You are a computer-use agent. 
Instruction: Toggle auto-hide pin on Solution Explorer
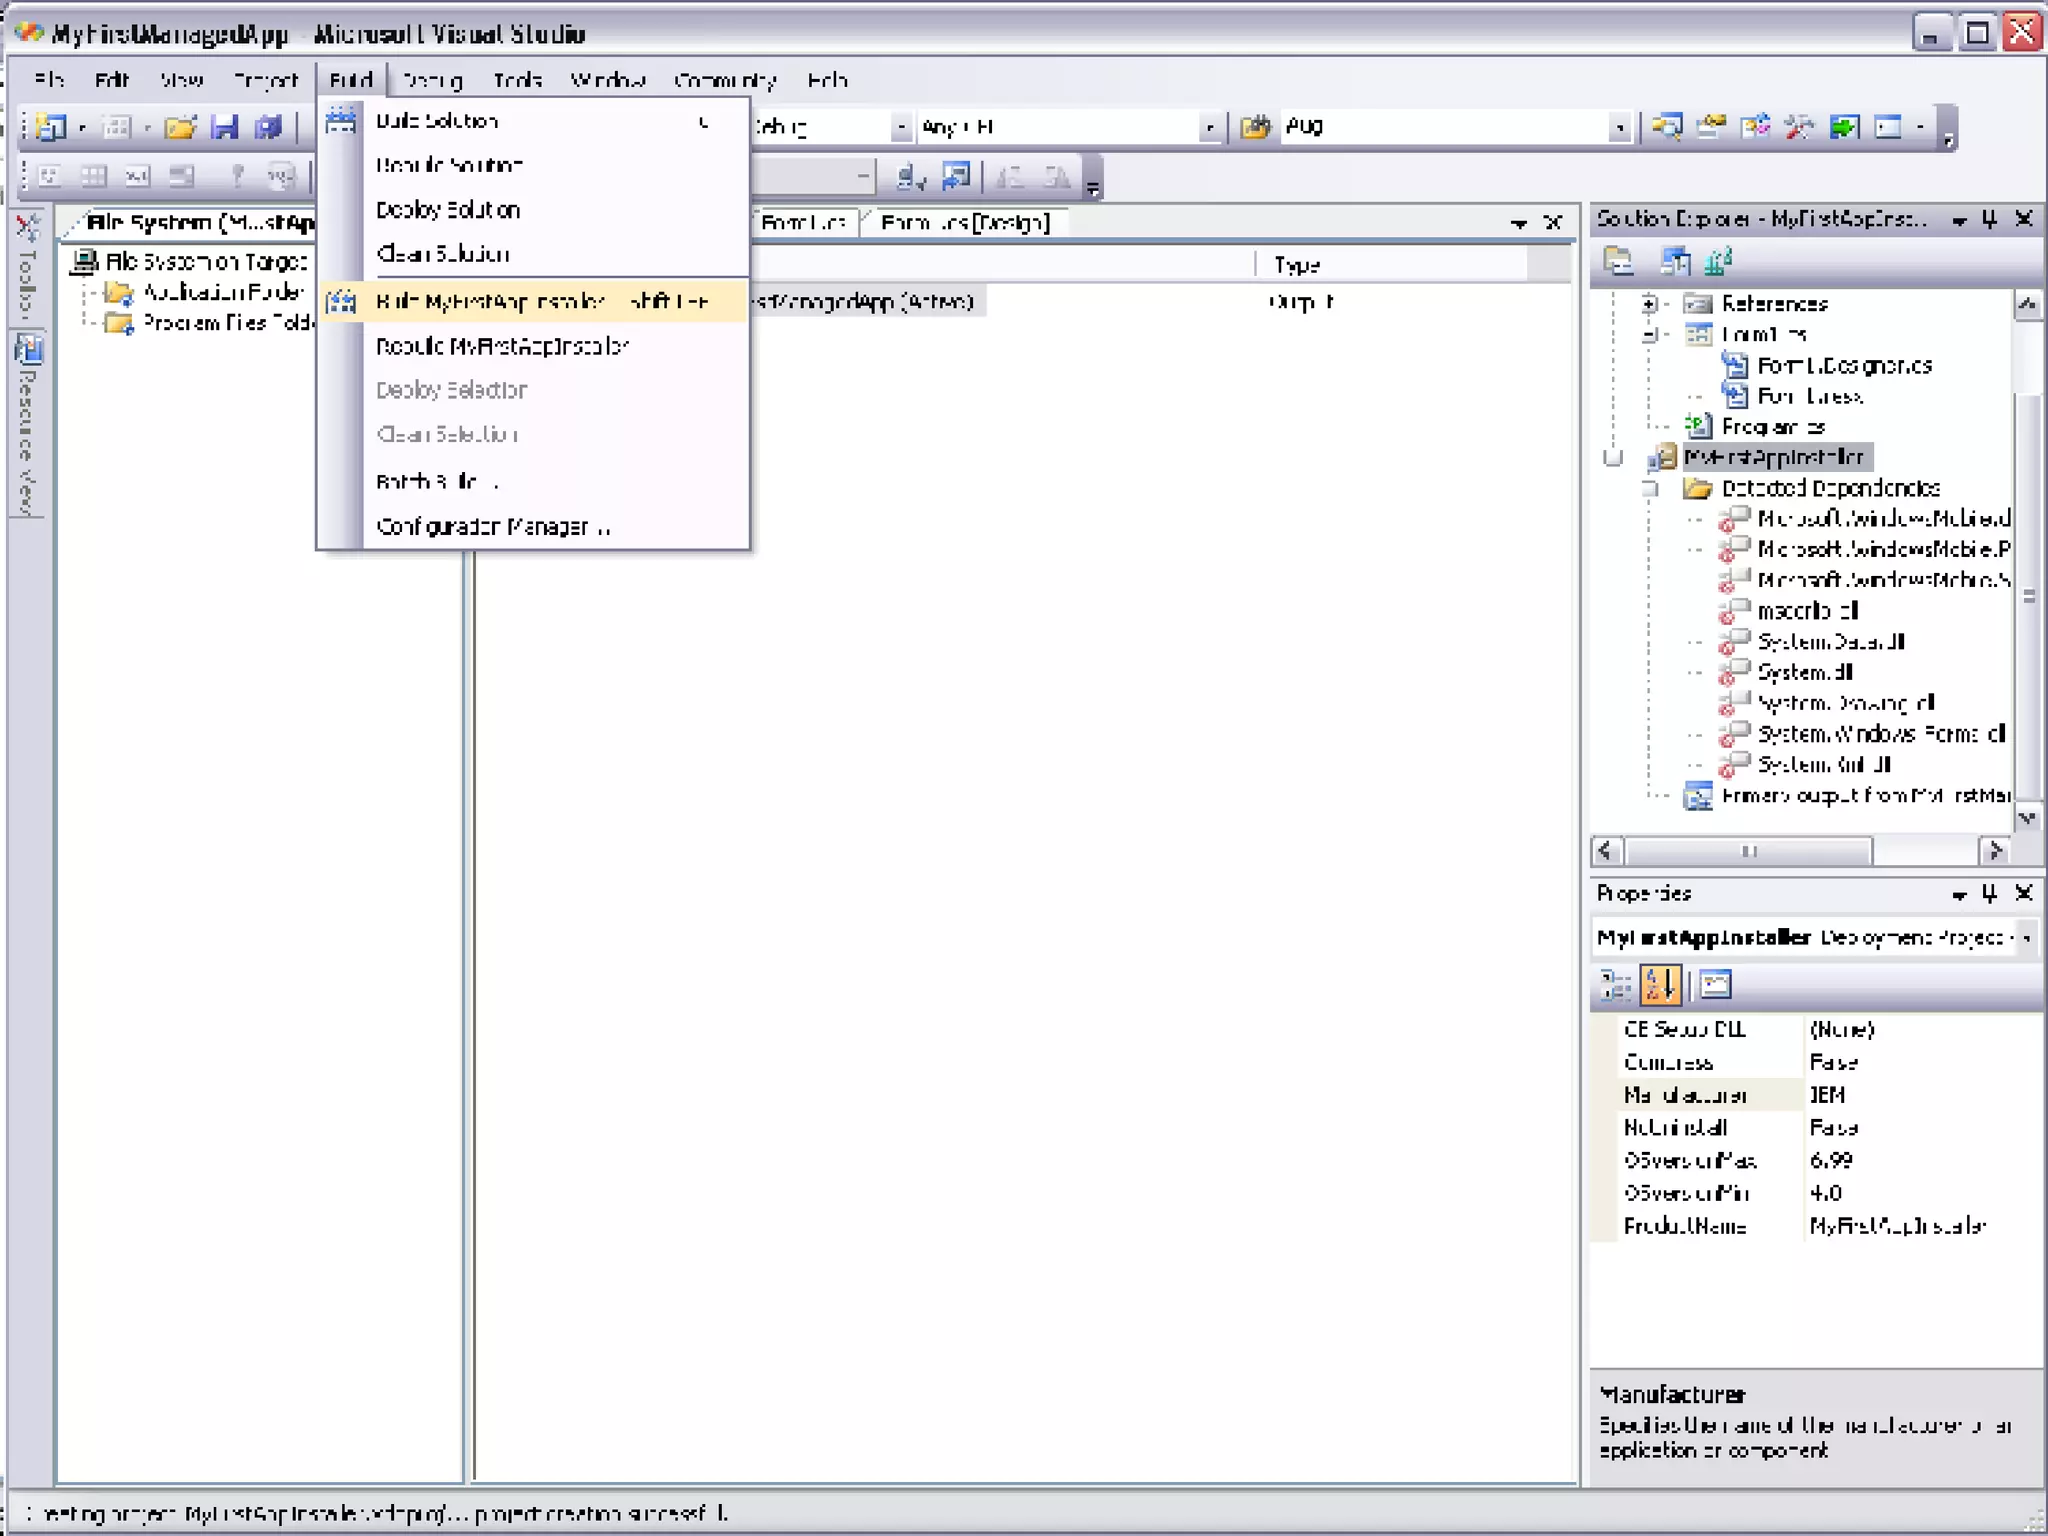(x=1989, y=219)
